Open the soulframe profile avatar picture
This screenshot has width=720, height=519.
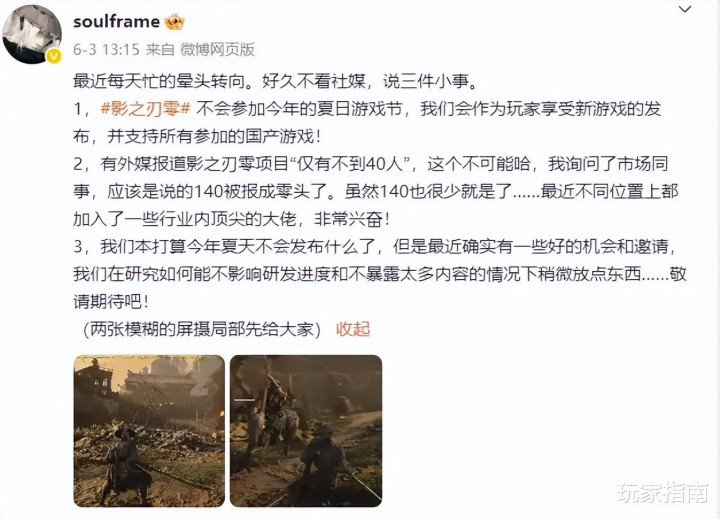32,34
